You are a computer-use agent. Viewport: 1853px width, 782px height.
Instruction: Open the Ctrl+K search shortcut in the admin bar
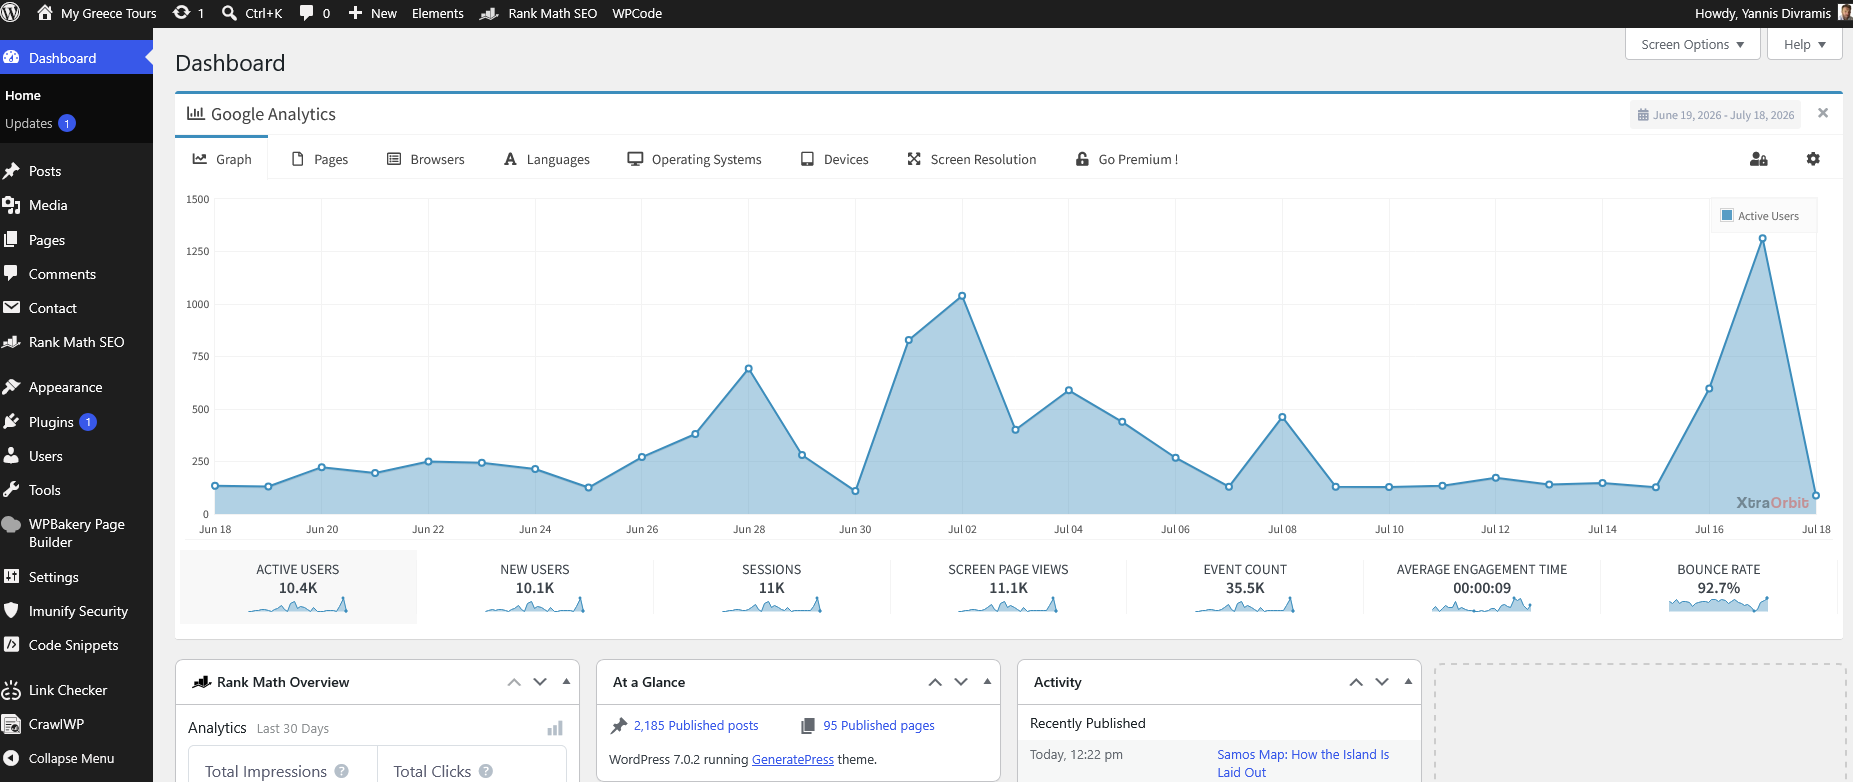tap(252, 13)
